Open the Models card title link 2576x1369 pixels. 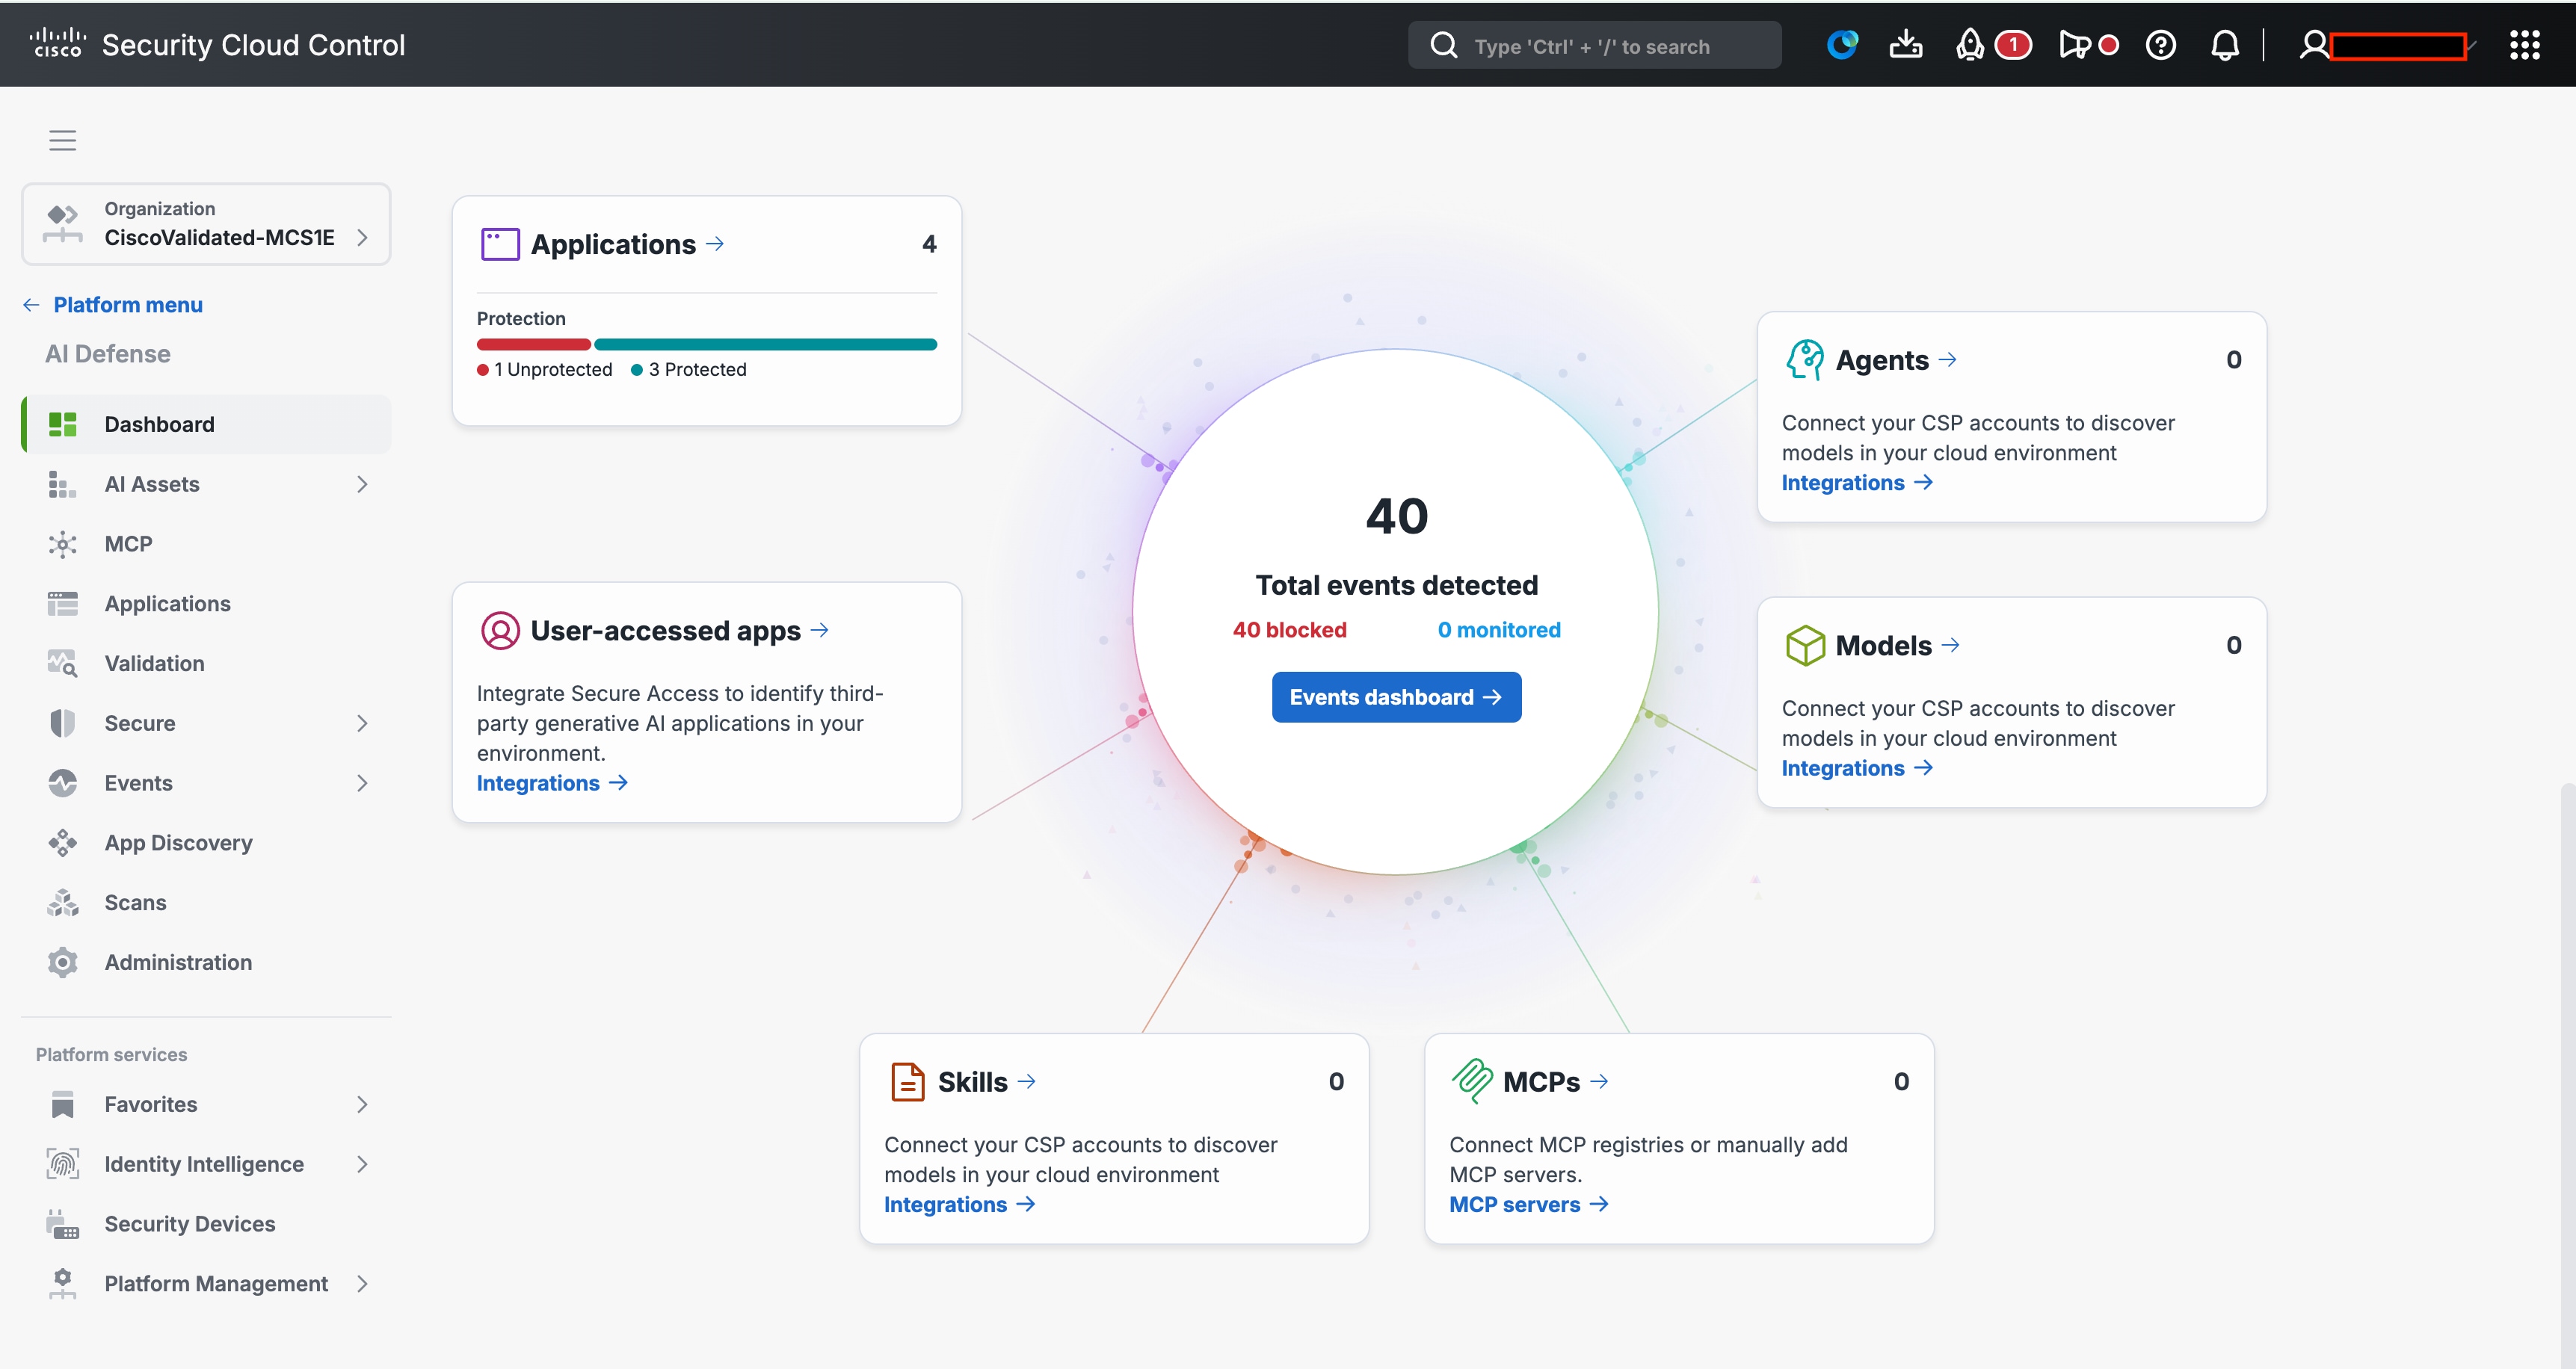[1897, 646]
